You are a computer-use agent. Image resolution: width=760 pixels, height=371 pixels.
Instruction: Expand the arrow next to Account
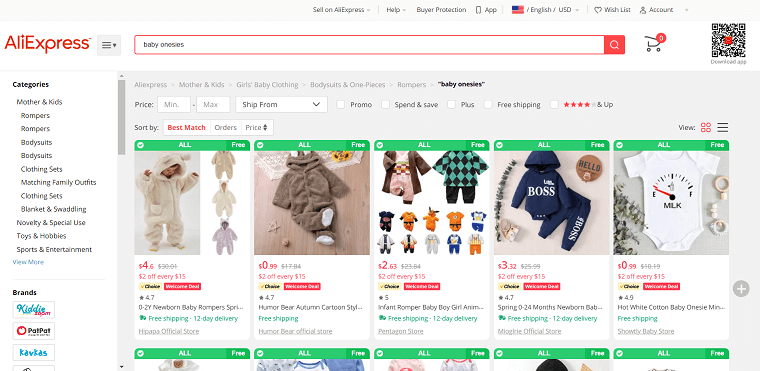point(686,10)
